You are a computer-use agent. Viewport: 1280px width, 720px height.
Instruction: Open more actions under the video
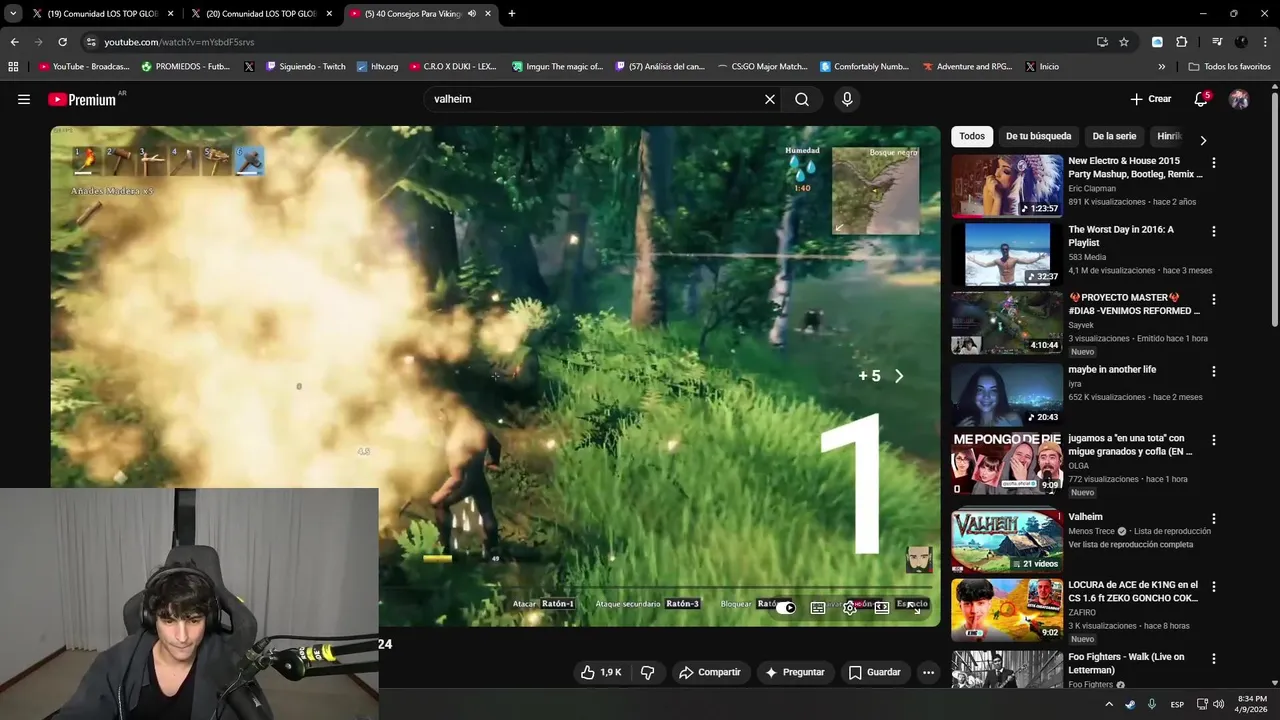tap(928, 672)
